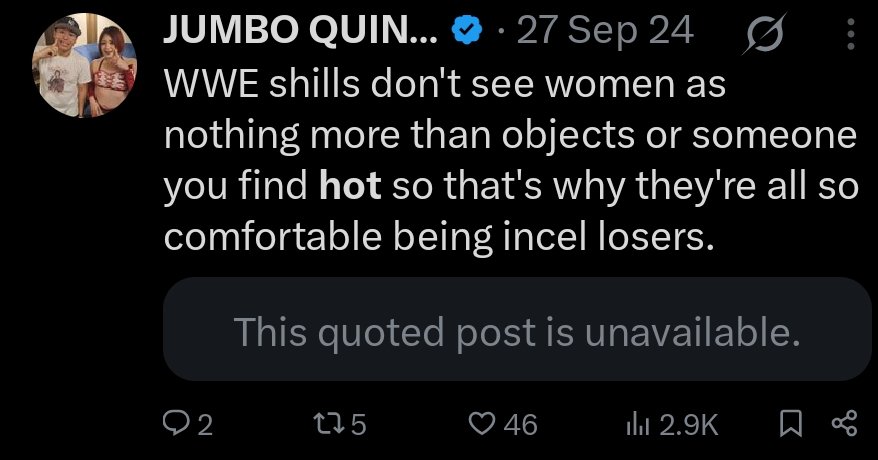Click the blue verified badge
The height and width of the screenshot is (460, 878).
465,32
